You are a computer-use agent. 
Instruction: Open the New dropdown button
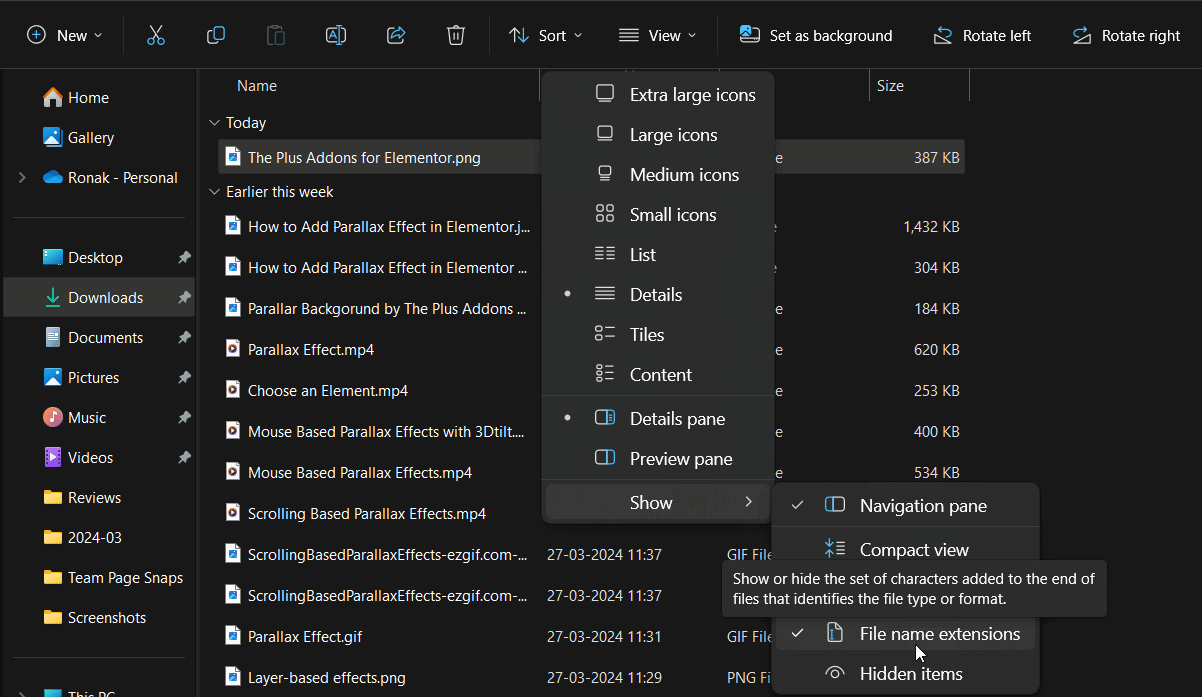point(65,35)
